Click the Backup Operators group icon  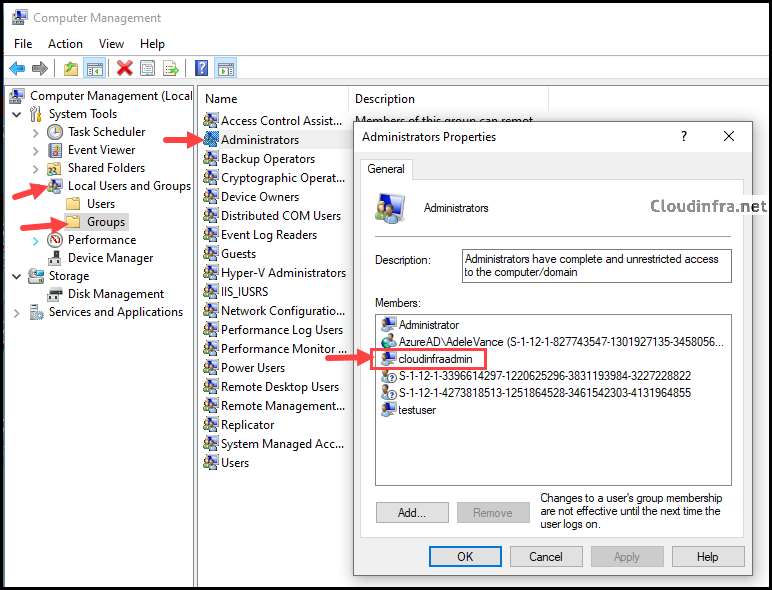click(x=211, y=159)
